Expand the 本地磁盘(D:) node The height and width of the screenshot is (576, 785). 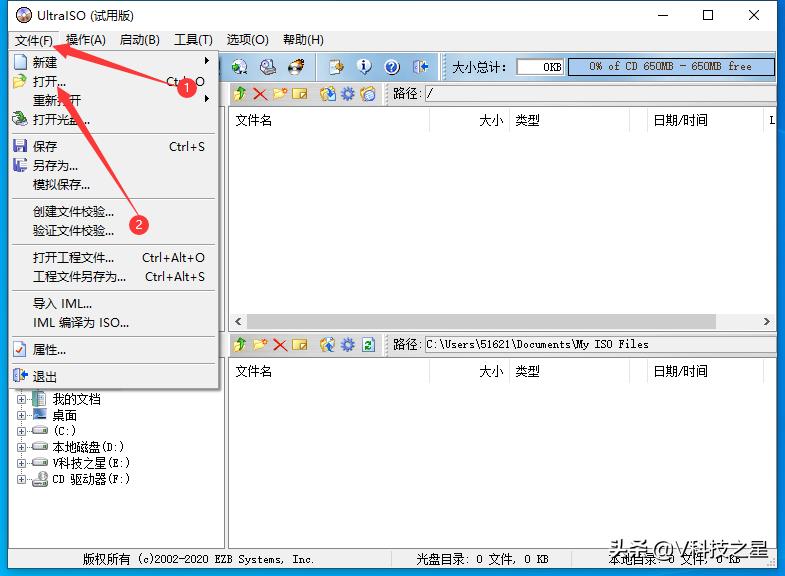point(22,447)
